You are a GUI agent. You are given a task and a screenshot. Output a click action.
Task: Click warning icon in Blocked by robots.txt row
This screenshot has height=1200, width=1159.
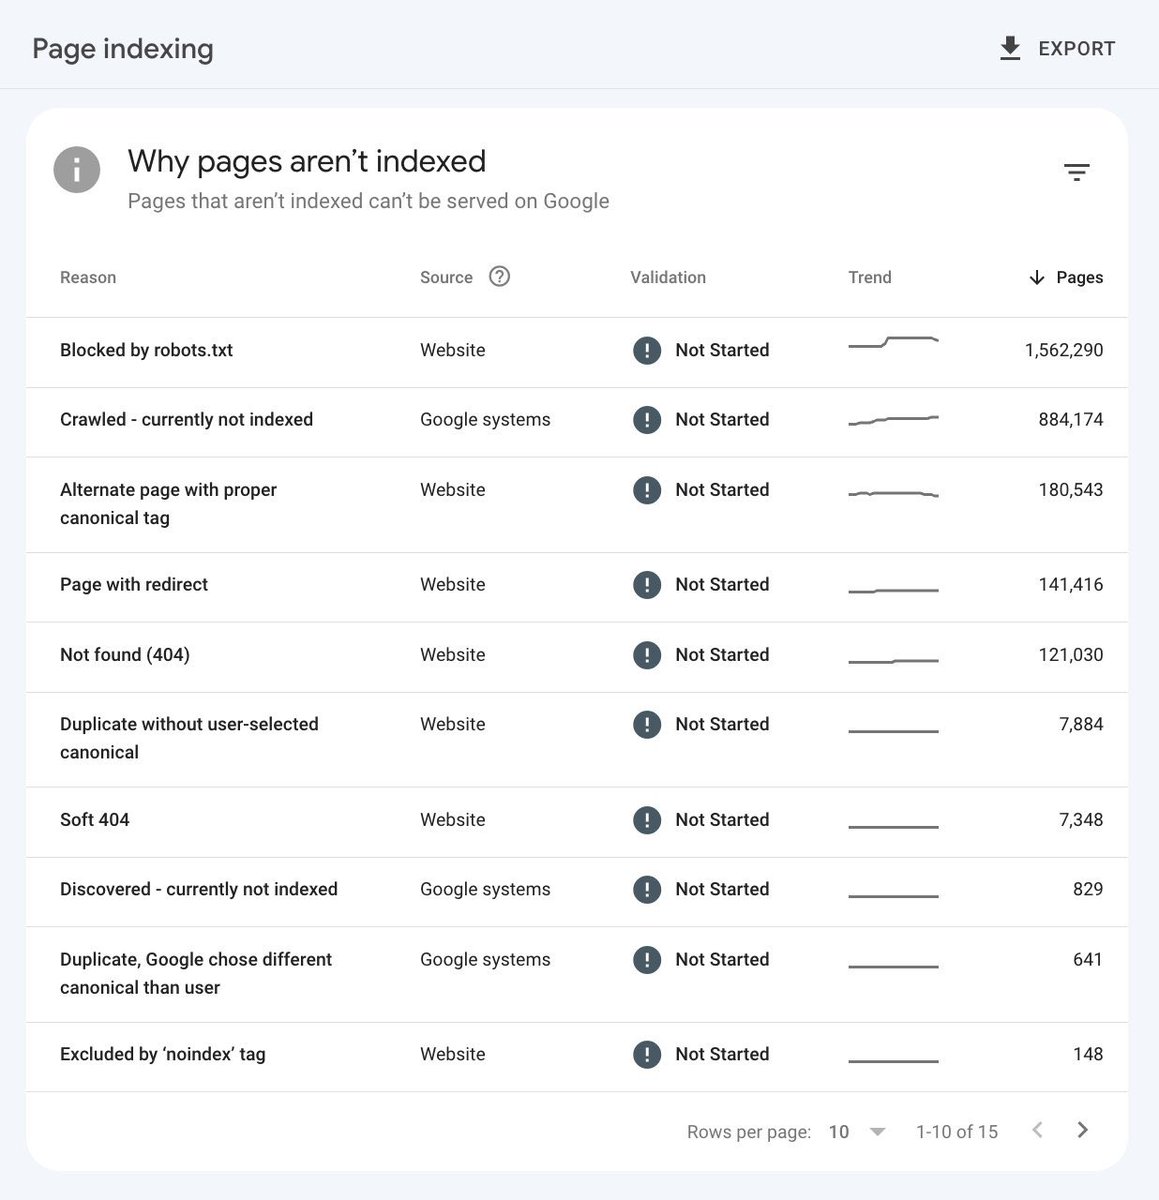[x=647, y=350]
